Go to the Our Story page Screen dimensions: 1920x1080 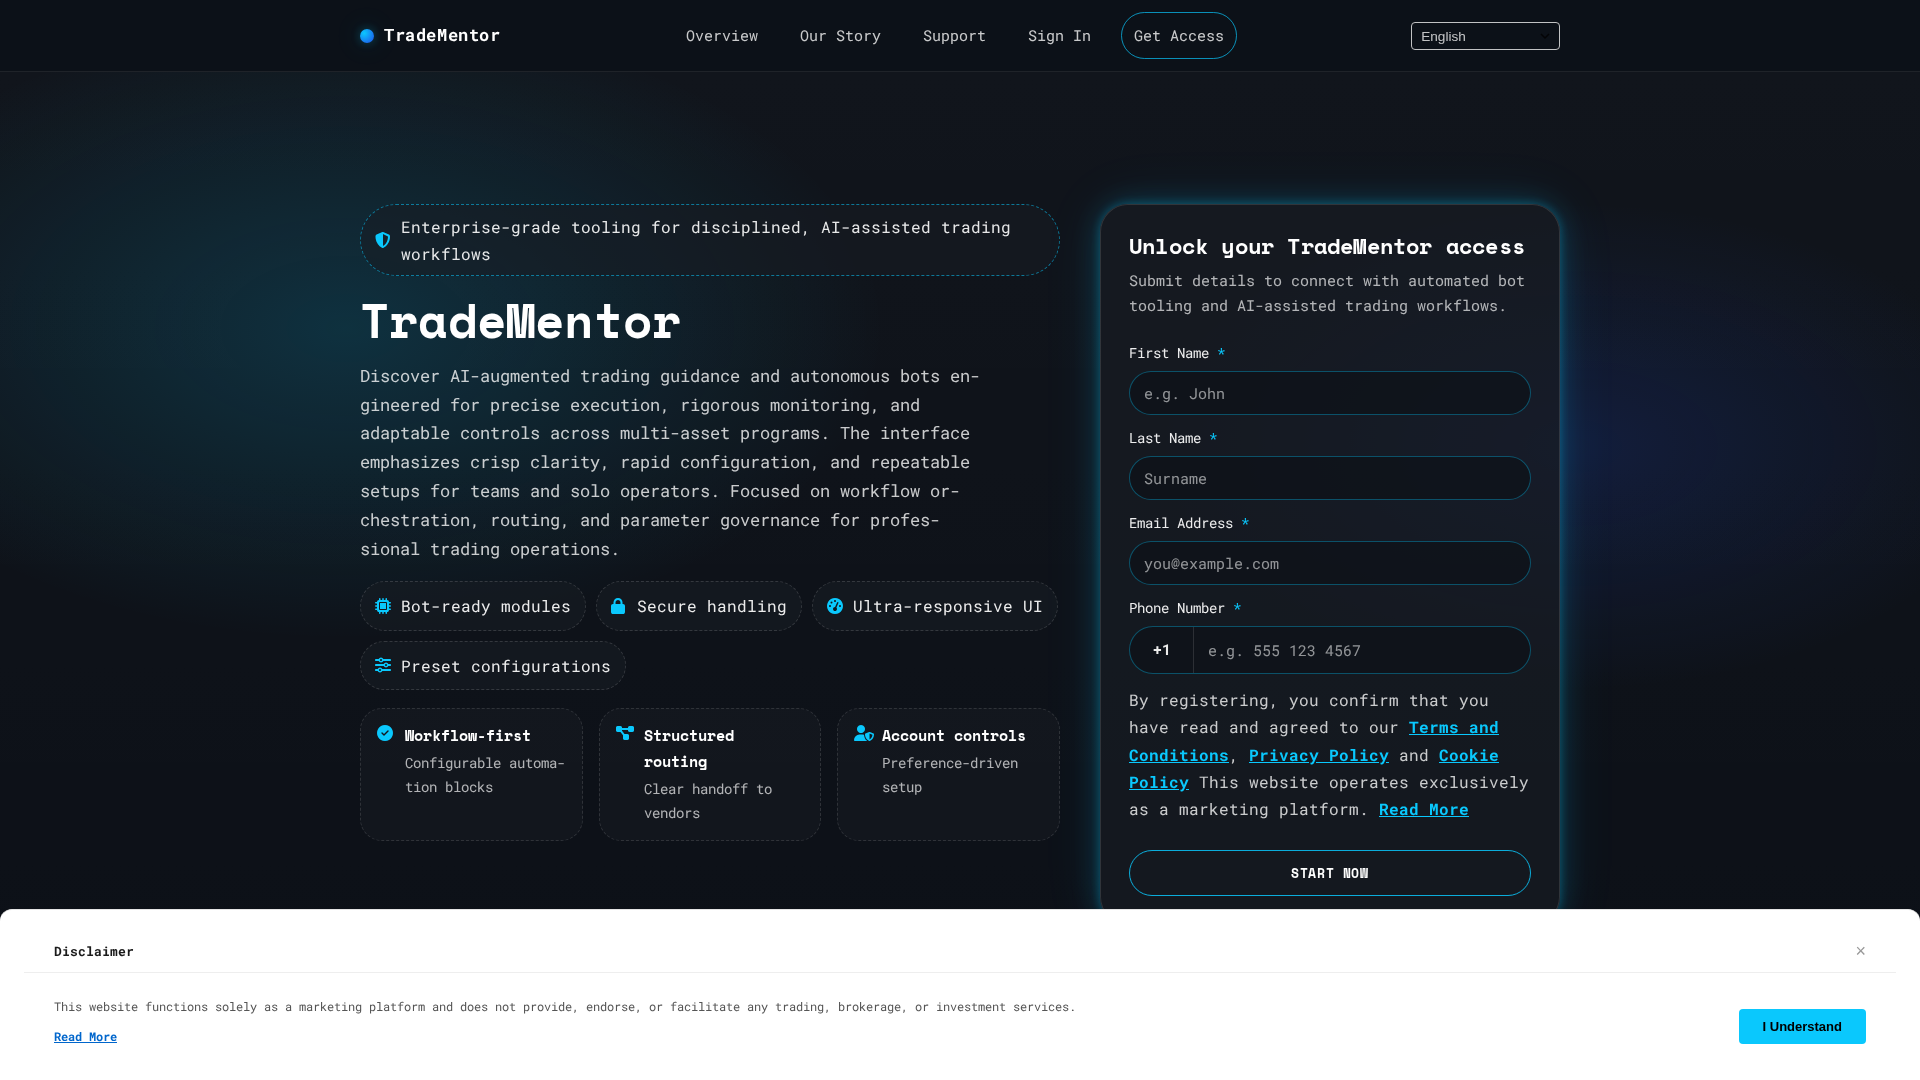pyautogui.click(x=840, y=36)
